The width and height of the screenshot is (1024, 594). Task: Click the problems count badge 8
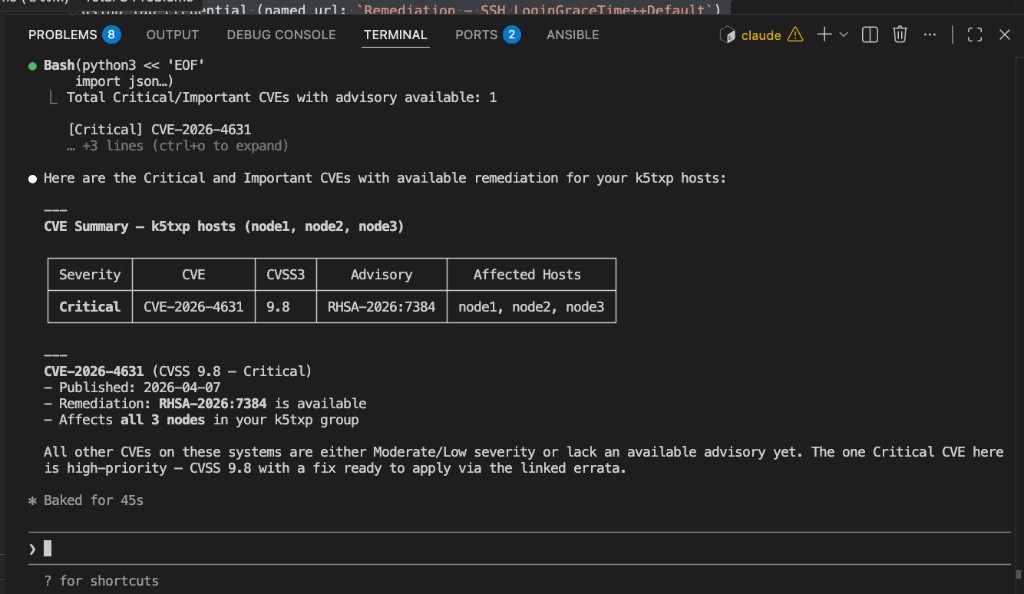111,35
